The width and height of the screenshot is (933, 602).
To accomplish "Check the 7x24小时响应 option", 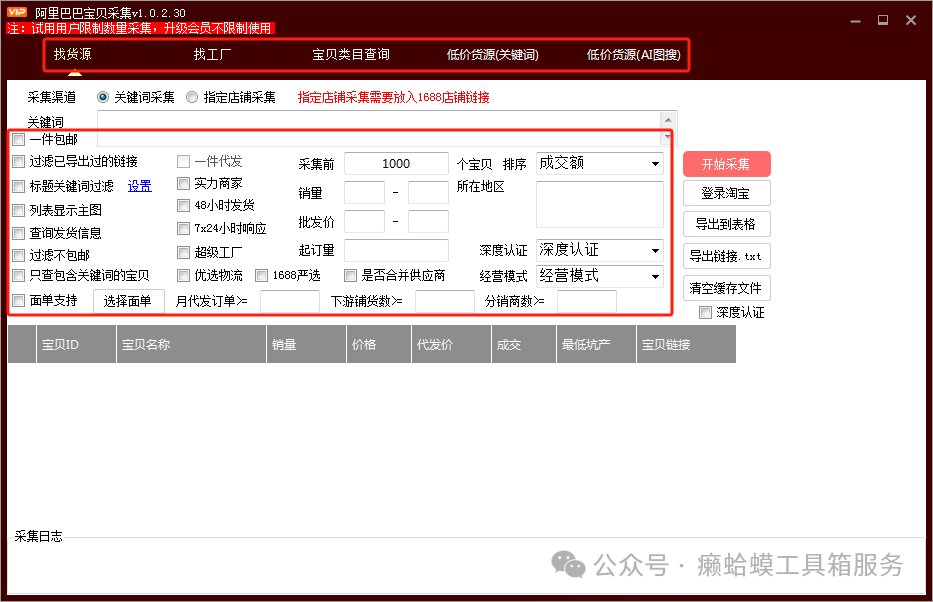I will click(183, 228).
